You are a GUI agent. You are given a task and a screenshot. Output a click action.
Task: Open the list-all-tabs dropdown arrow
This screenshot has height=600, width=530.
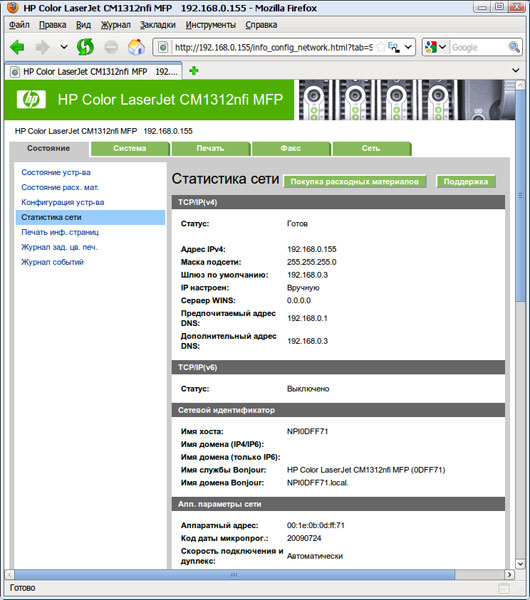[515, 70]
